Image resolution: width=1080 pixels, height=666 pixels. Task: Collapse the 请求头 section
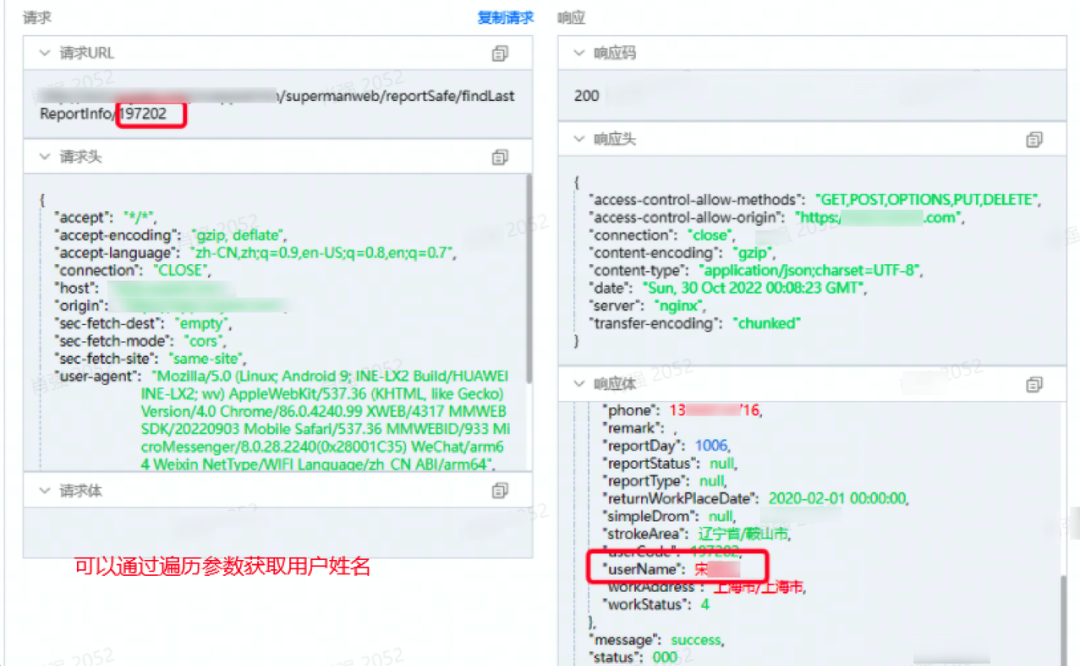pos(45,157)
